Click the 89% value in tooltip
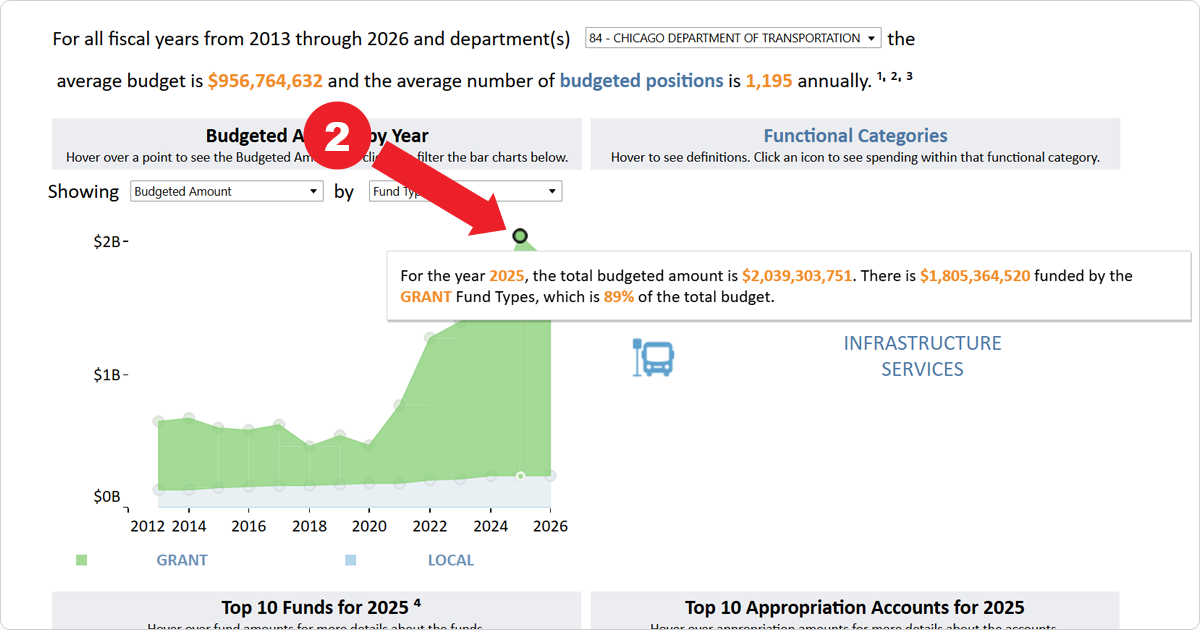This screenshot has height=630, width=1200. pyautogui.click(x=619, y=297)
